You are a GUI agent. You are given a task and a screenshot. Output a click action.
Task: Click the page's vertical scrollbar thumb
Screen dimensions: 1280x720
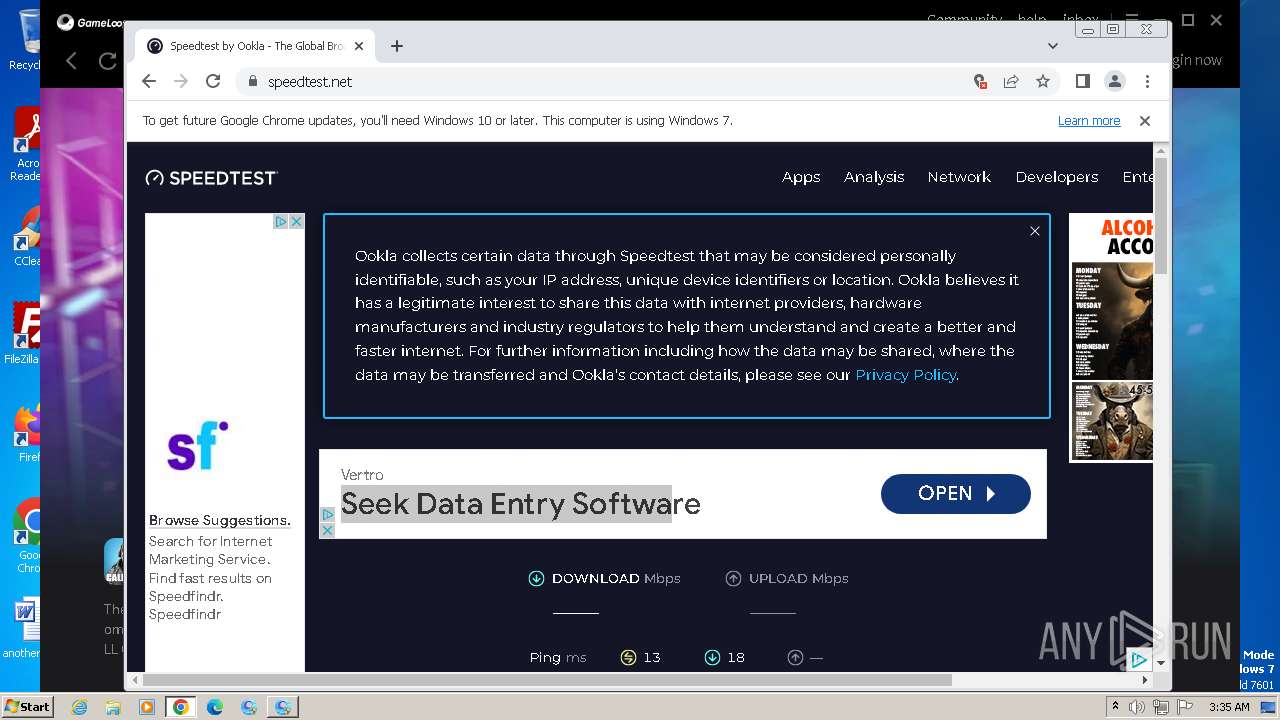(x=1160, y=215)
